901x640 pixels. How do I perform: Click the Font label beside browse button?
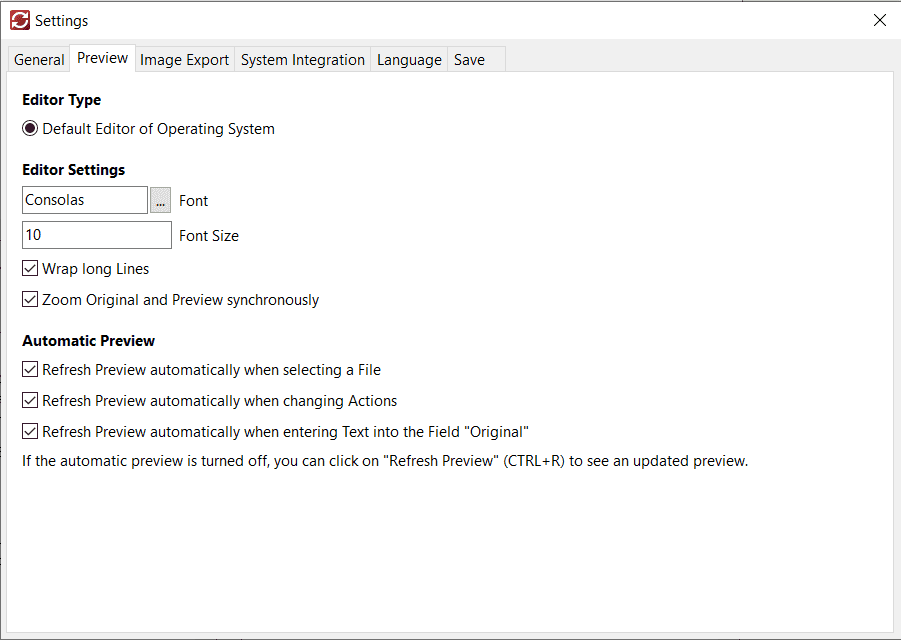tap(193, 201)
